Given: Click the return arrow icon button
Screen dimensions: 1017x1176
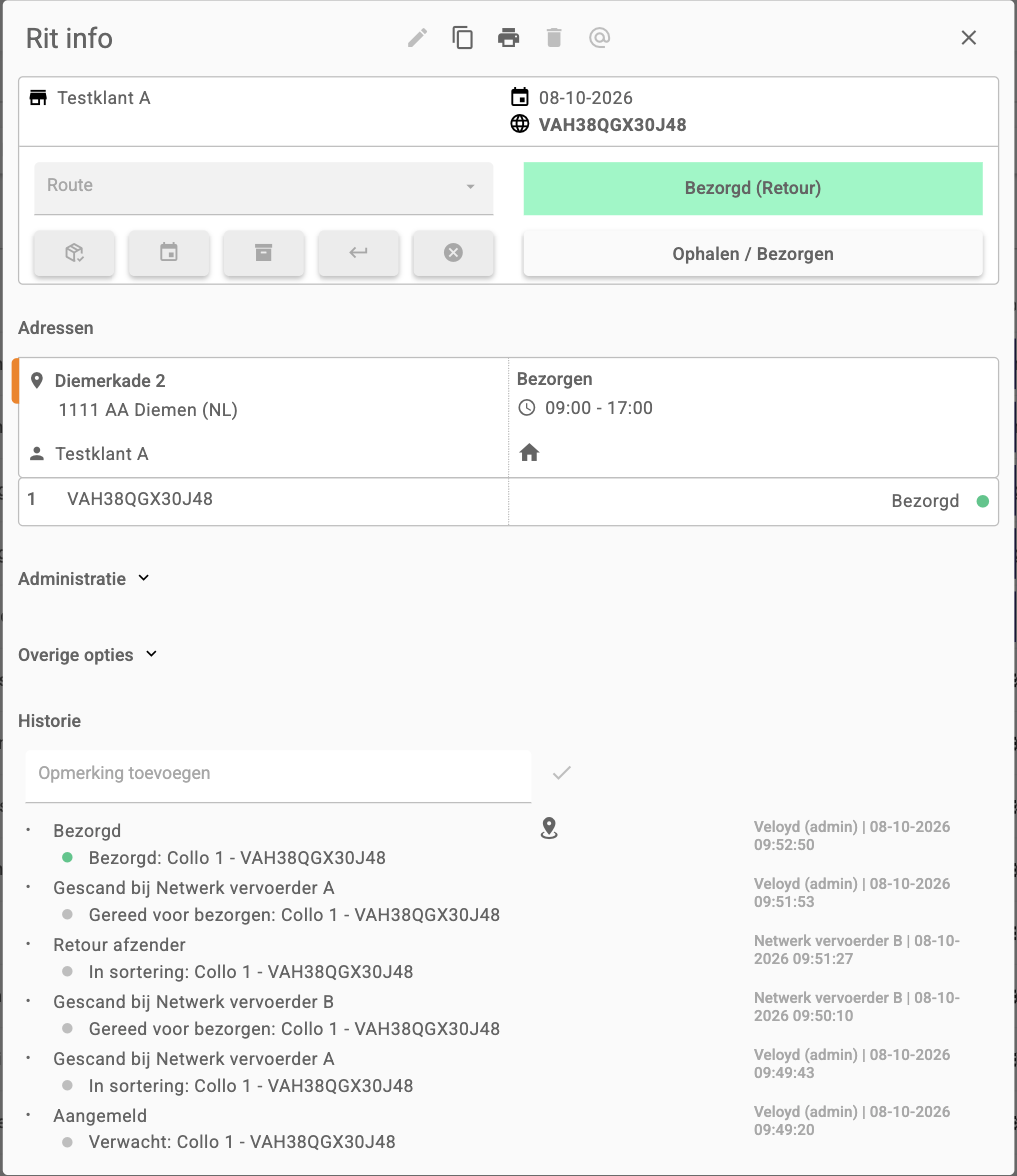Looking at the screenshot, I should [358, 253].
